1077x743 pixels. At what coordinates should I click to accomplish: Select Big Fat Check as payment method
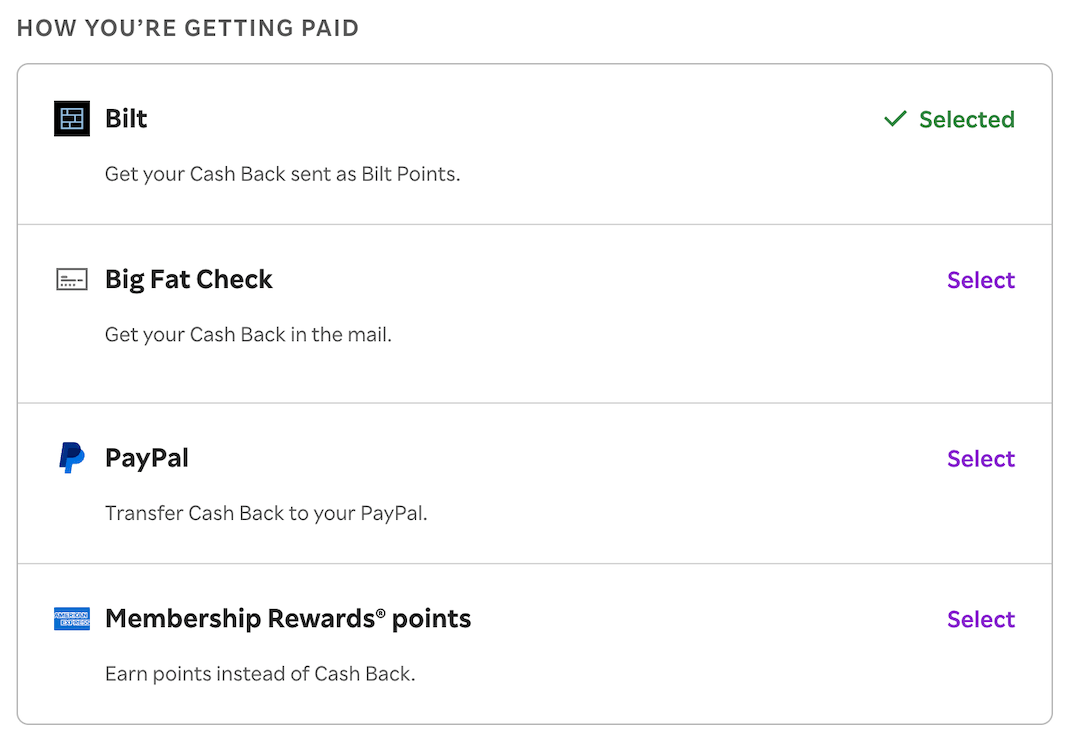(980, 280)
